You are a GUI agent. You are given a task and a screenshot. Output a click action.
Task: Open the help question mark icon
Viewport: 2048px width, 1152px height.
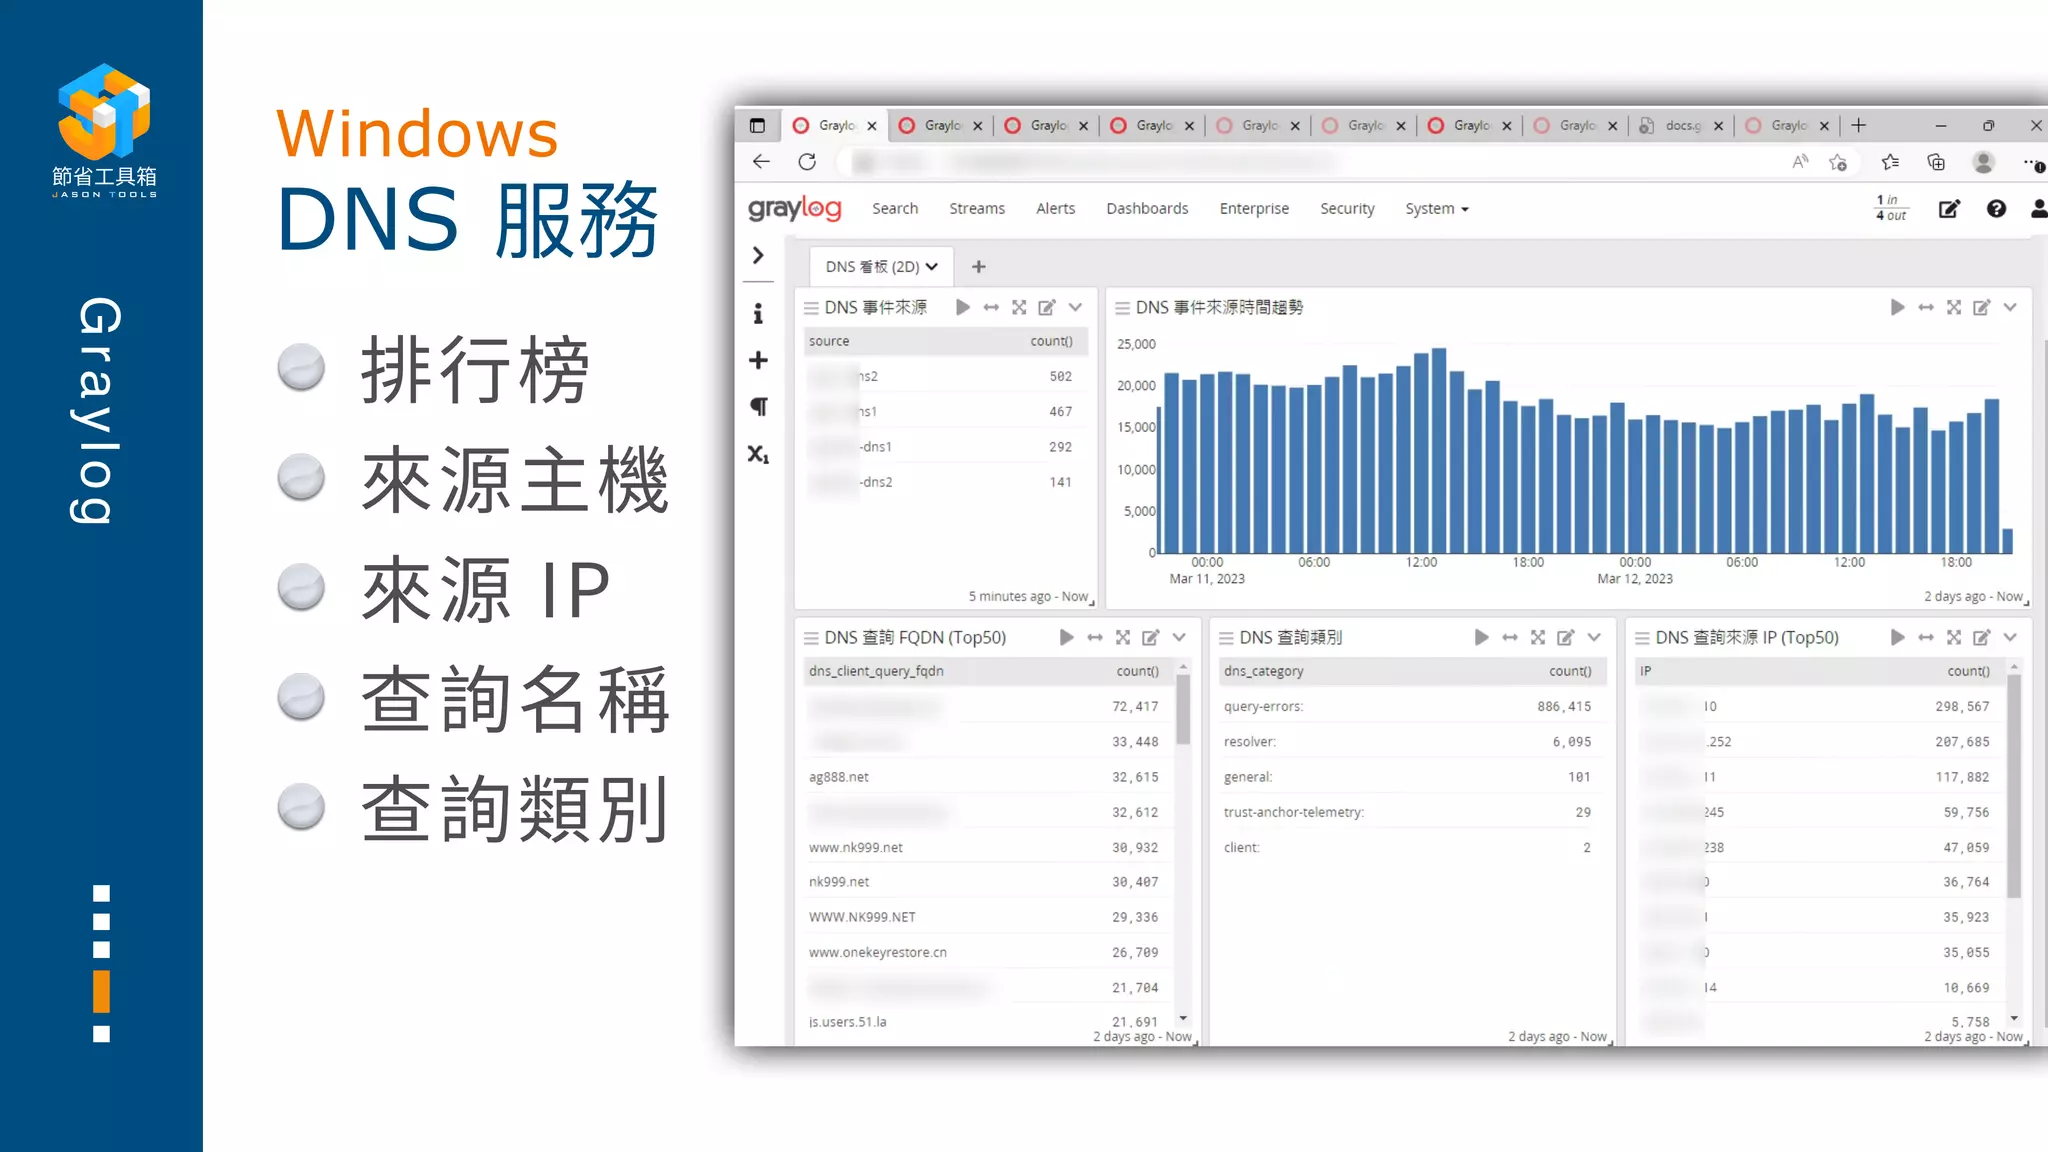point(1996,208)
